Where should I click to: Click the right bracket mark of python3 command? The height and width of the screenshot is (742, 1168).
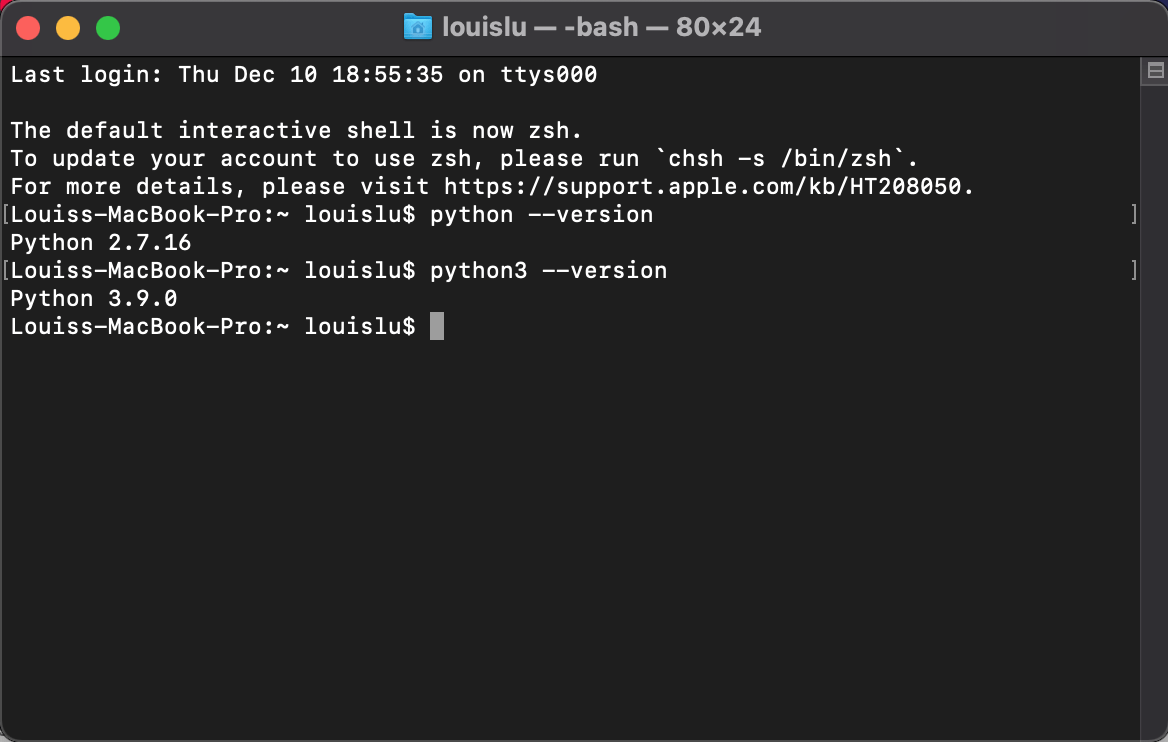coord(1134,270)
